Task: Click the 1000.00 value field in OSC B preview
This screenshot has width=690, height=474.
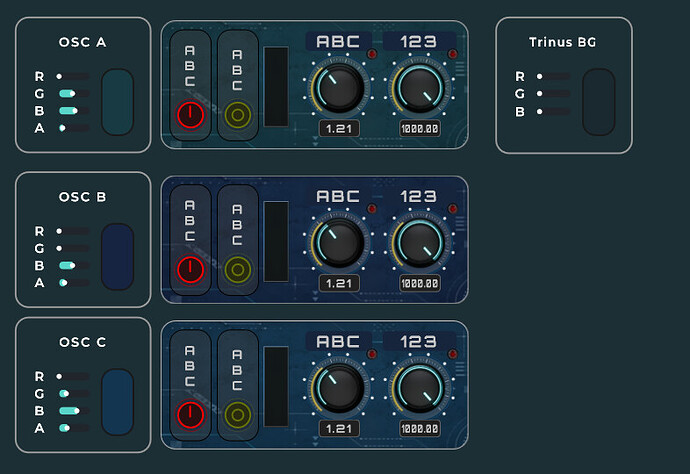Action: [x=420, y=283]
